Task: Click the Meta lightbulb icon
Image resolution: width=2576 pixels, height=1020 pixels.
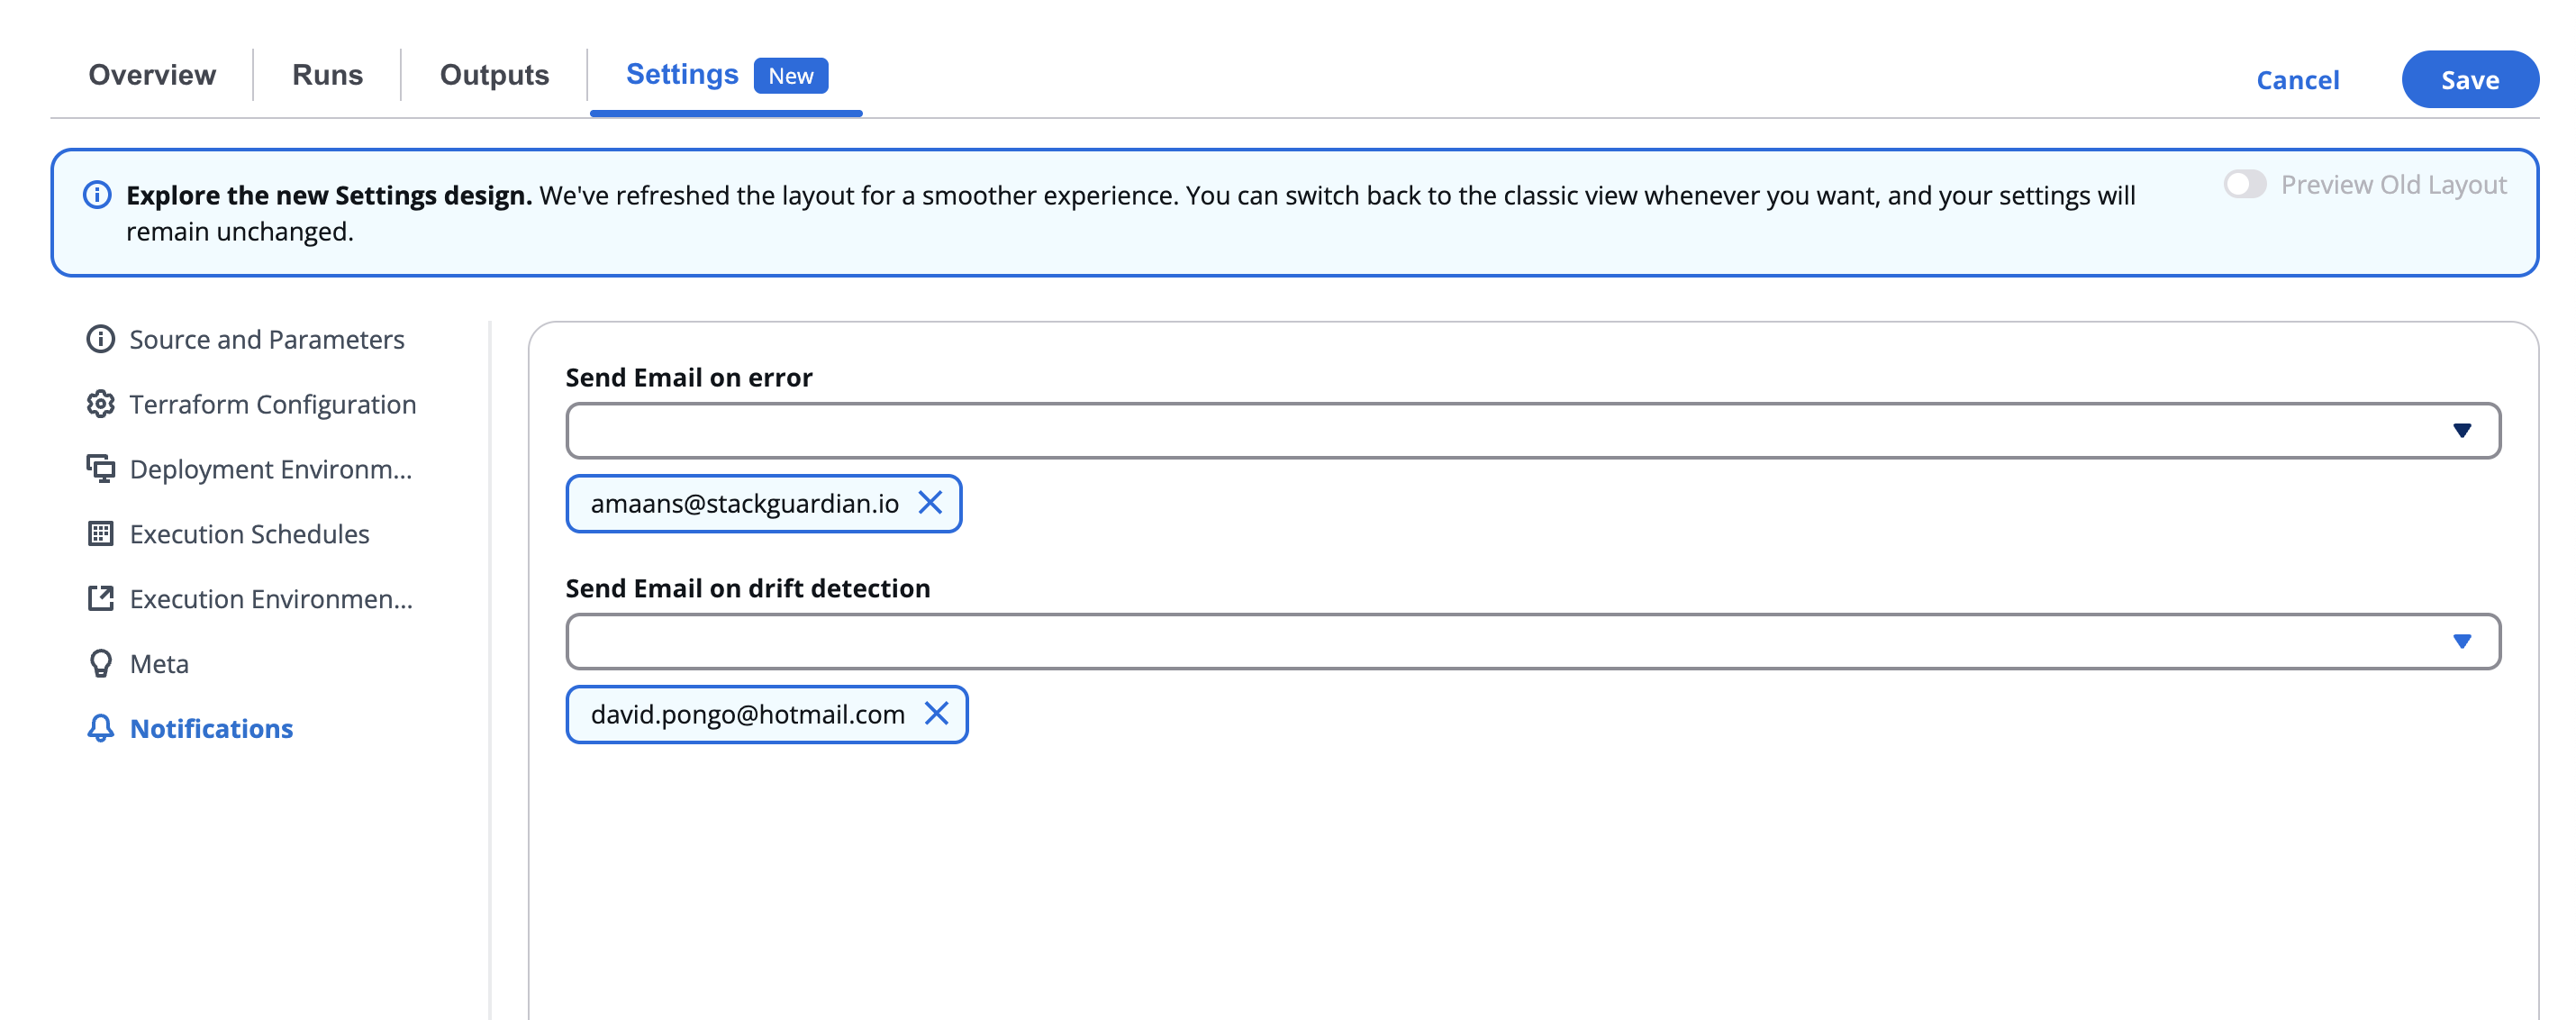Action: (100, 664)
